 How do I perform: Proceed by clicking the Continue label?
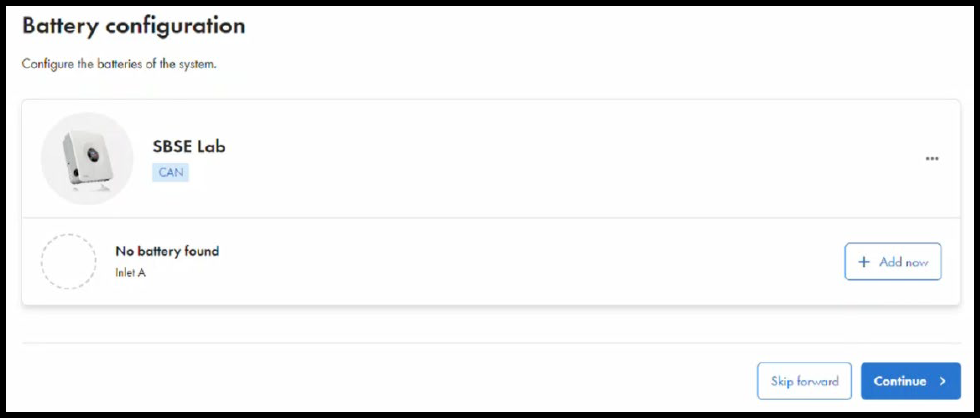[899, 381]
